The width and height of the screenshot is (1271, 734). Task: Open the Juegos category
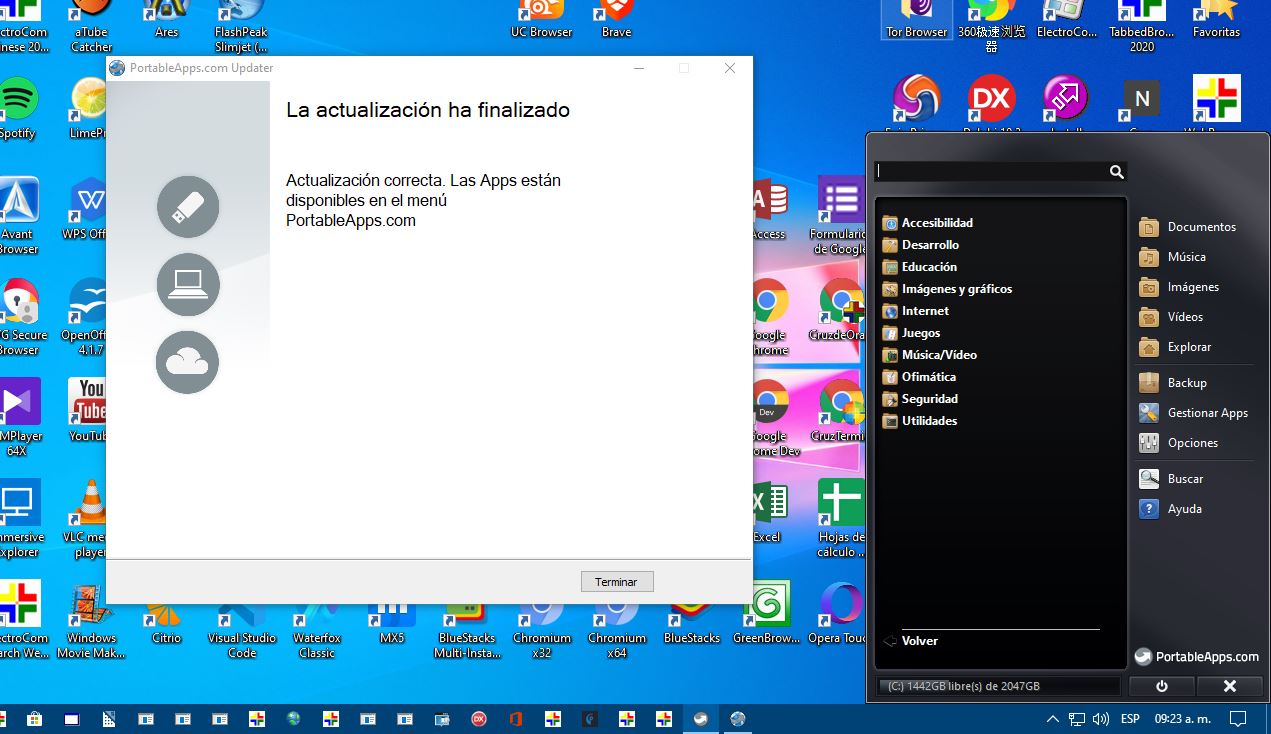point(920,333)
